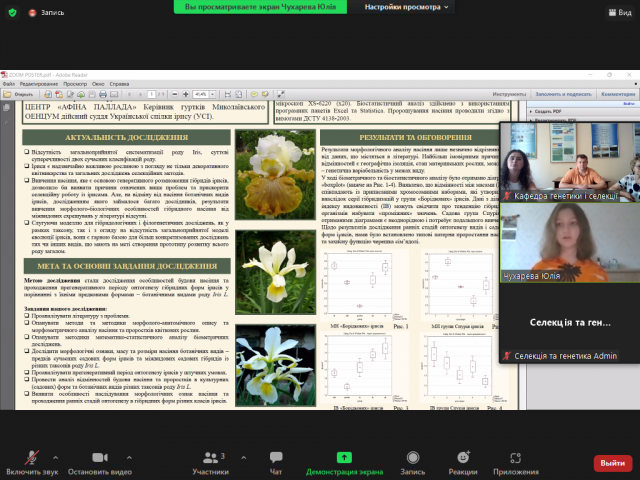The width and height of the screenshot is (640, 480).
Task: Open Реакции reactions menu
Action: [x=463, y=463]
